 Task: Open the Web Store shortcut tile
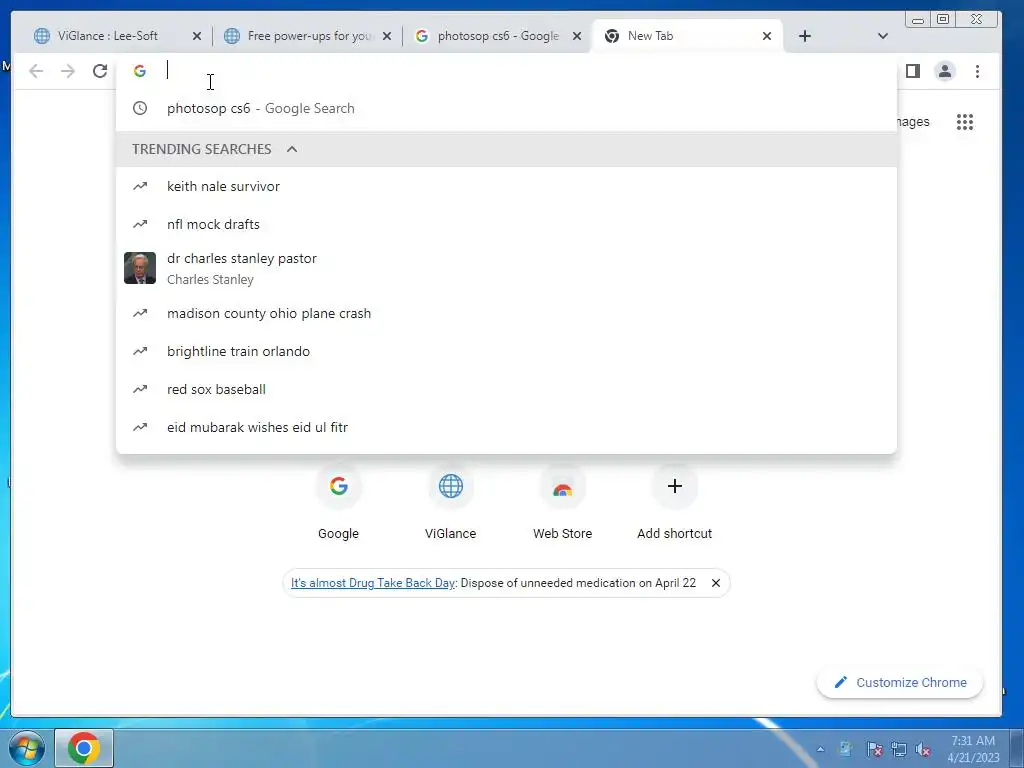[562, 504]
